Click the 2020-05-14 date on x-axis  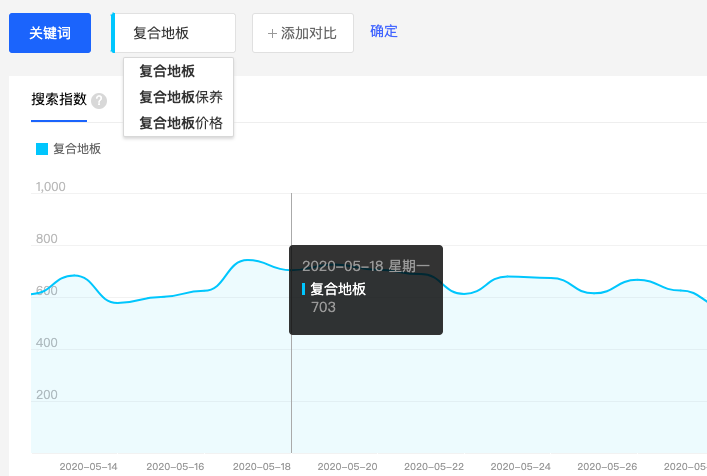pos(88,466)
